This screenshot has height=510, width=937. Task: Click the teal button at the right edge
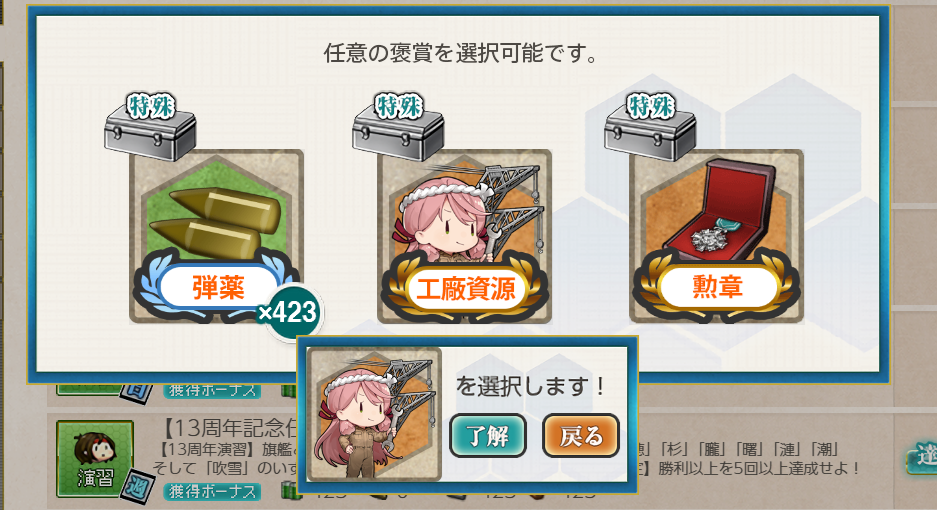921,458
